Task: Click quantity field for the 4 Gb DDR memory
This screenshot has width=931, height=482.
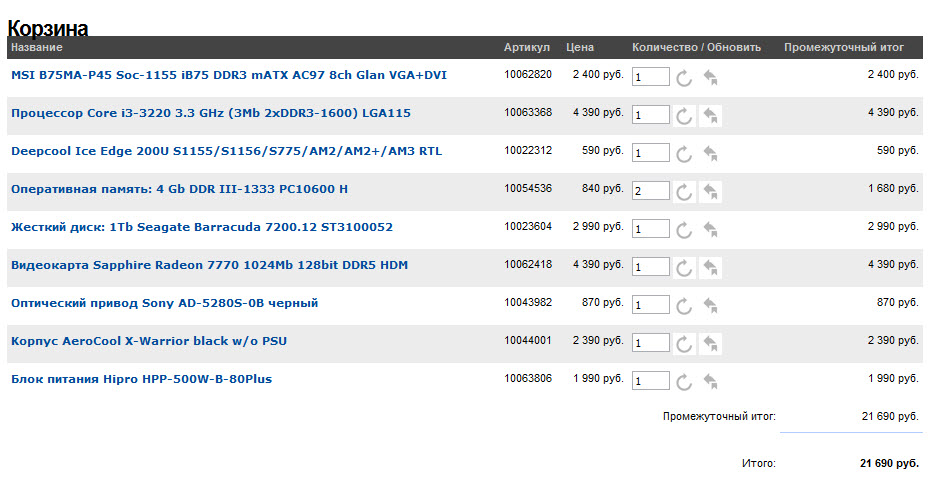Action: coord(650,191)
